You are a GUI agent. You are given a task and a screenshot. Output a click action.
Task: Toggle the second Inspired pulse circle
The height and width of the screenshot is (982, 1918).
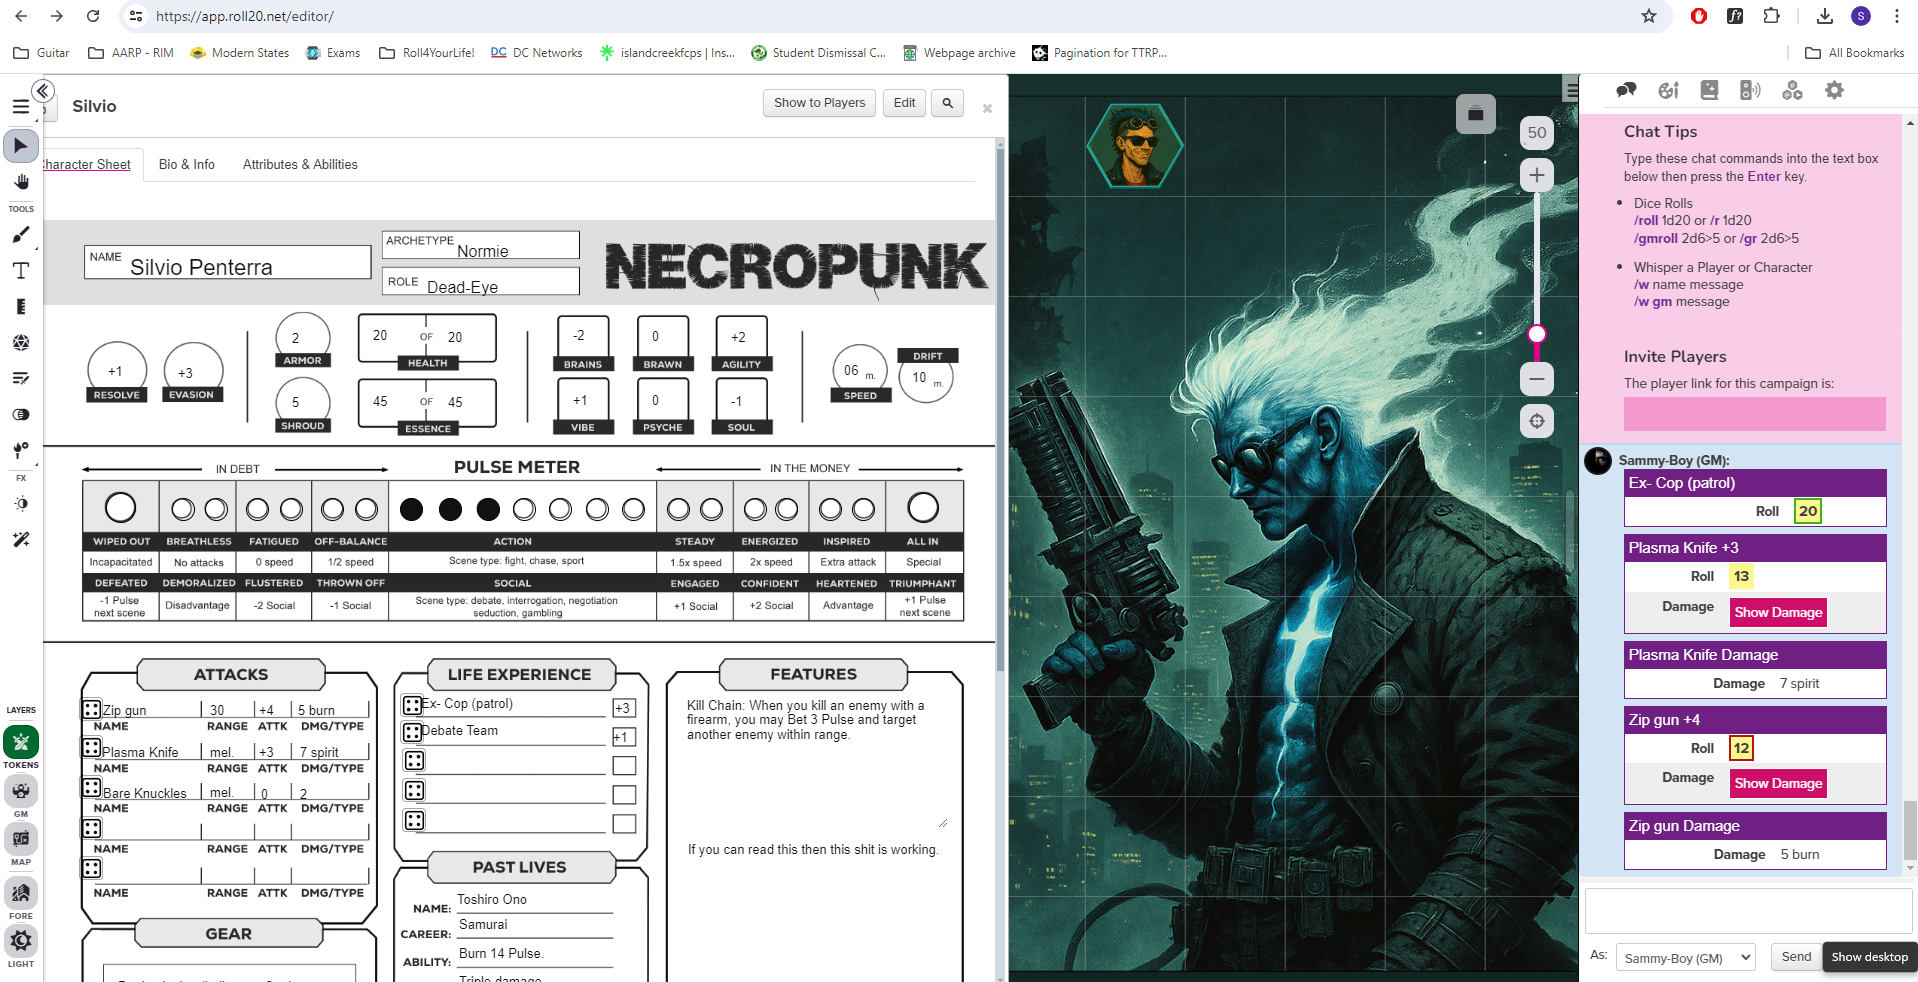click(x=863, y=510)
